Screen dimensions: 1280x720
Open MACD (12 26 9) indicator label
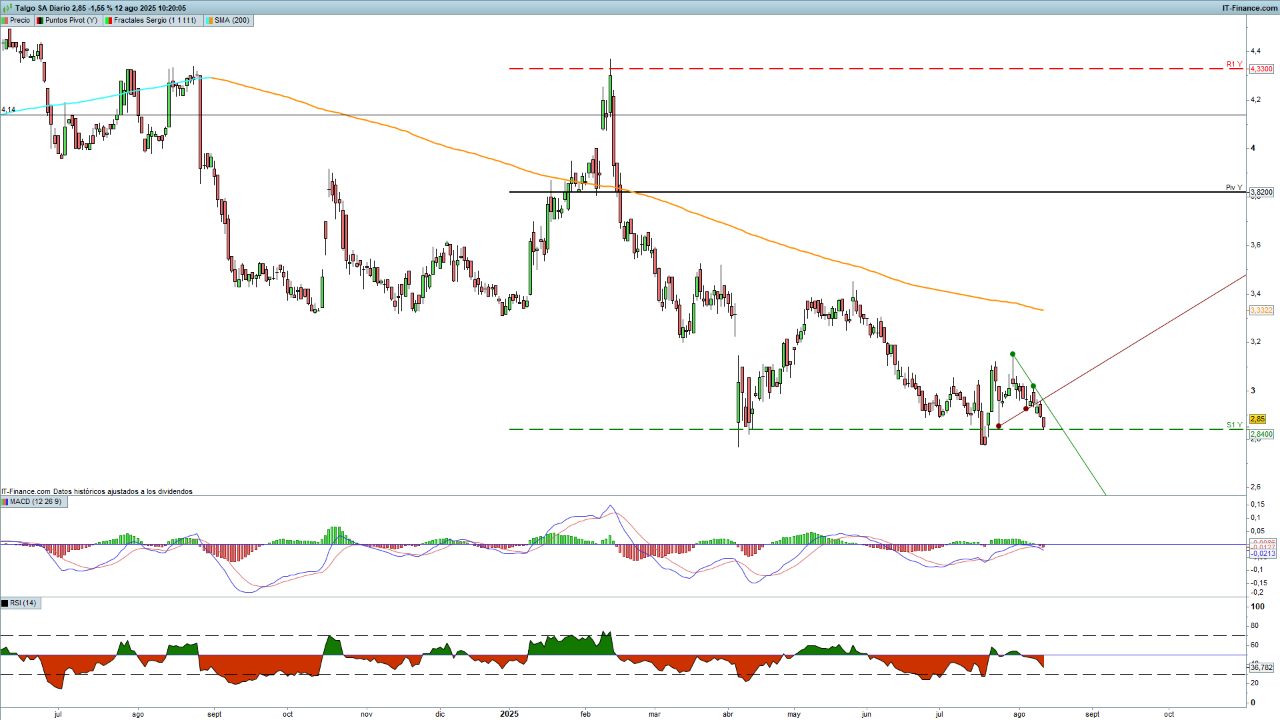(x=36, y=501)
